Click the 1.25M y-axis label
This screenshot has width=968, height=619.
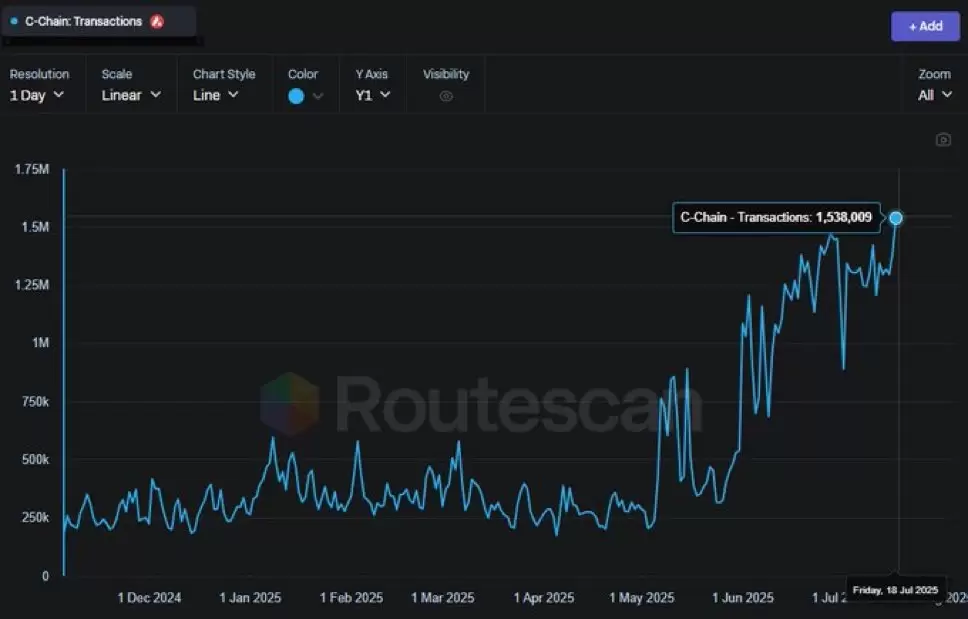click(32, 285)
